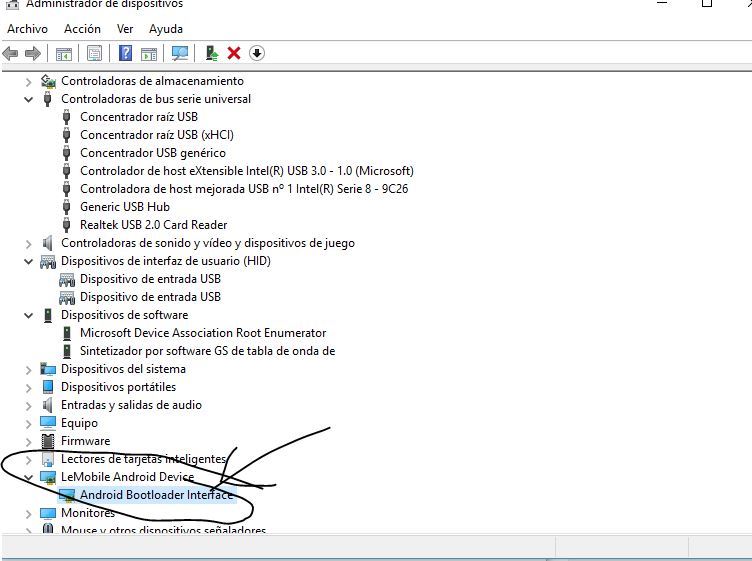Click the red X uninstall device icon

[x=234, y=53]
